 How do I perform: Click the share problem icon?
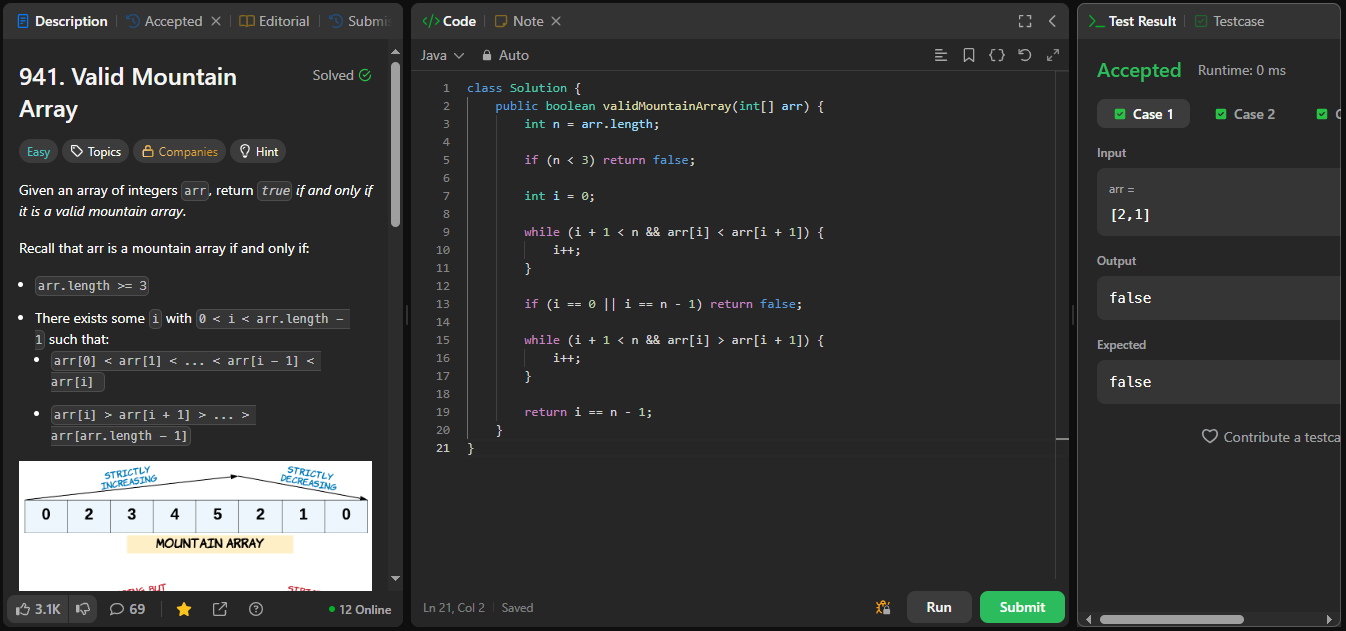pyautogui.click(x=220, y=608)
